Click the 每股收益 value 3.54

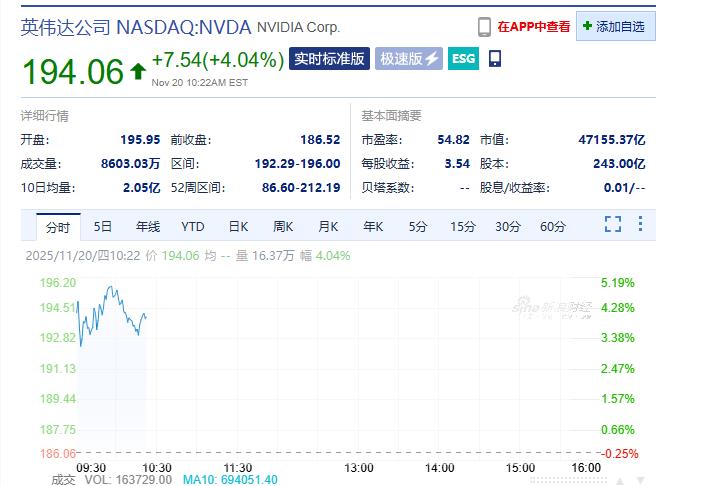coord(457,164)
